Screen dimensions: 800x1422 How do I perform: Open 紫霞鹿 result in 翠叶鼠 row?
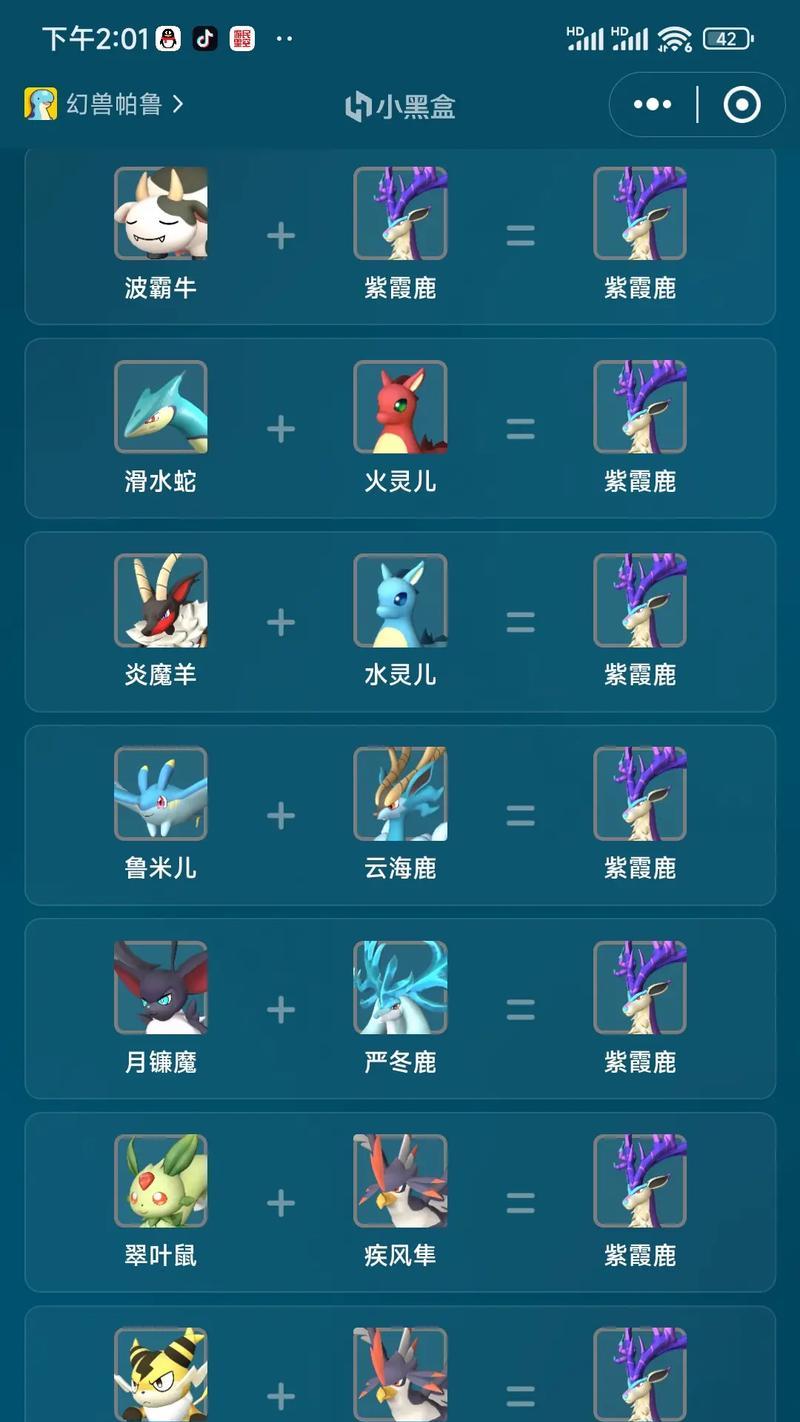click(640, 1181)
